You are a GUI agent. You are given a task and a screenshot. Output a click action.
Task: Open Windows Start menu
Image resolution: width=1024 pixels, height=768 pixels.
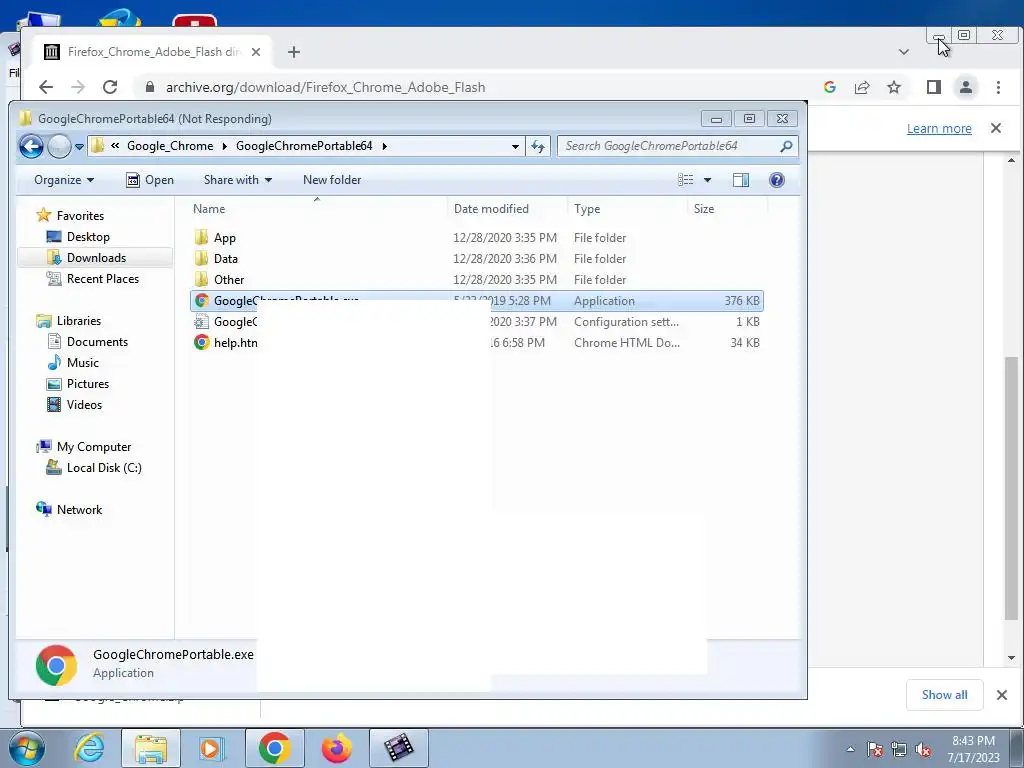[27, 748]
